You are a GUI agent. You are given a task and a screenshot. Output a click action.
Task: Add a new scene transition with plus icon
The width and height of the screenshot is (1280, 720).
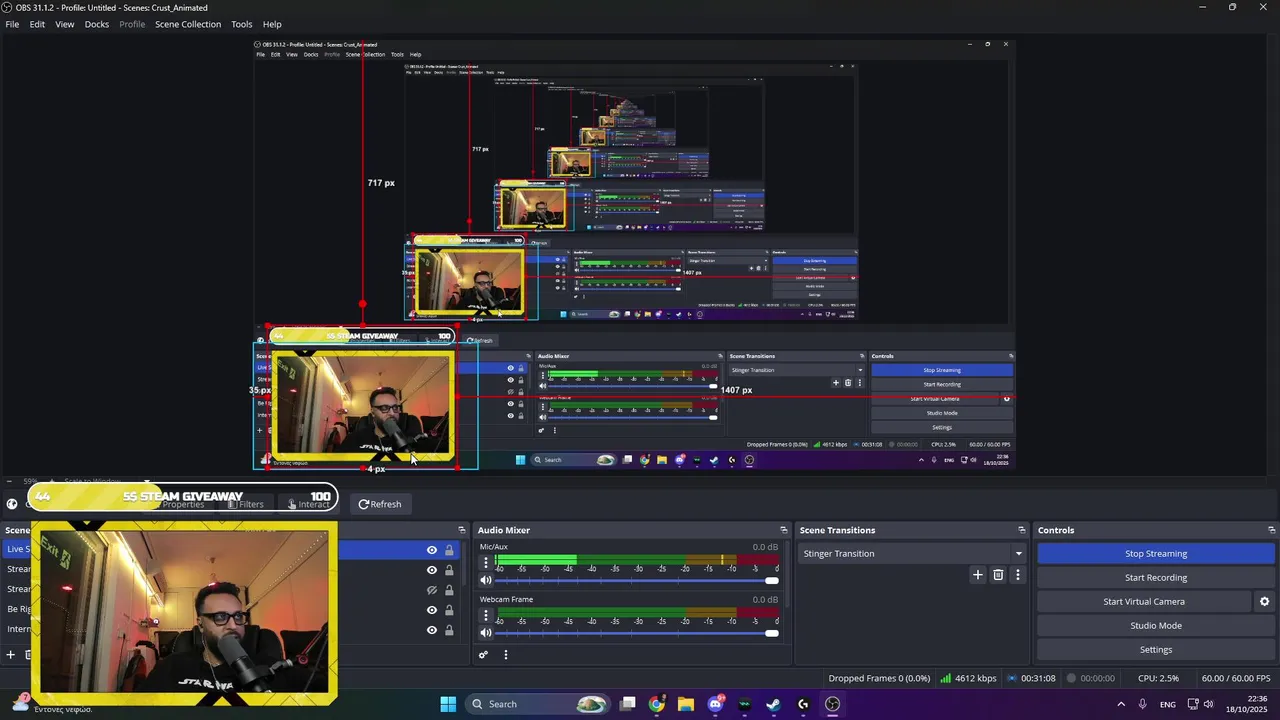coord(978,575)
